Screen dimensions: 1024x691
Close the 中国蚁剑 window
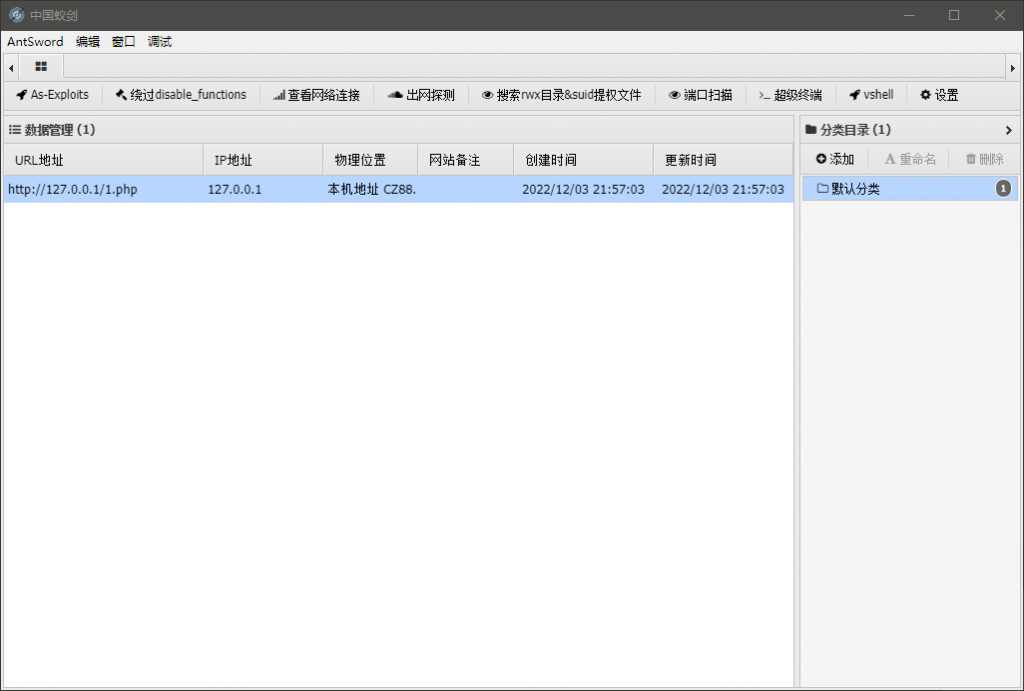tap(1000, 14)
